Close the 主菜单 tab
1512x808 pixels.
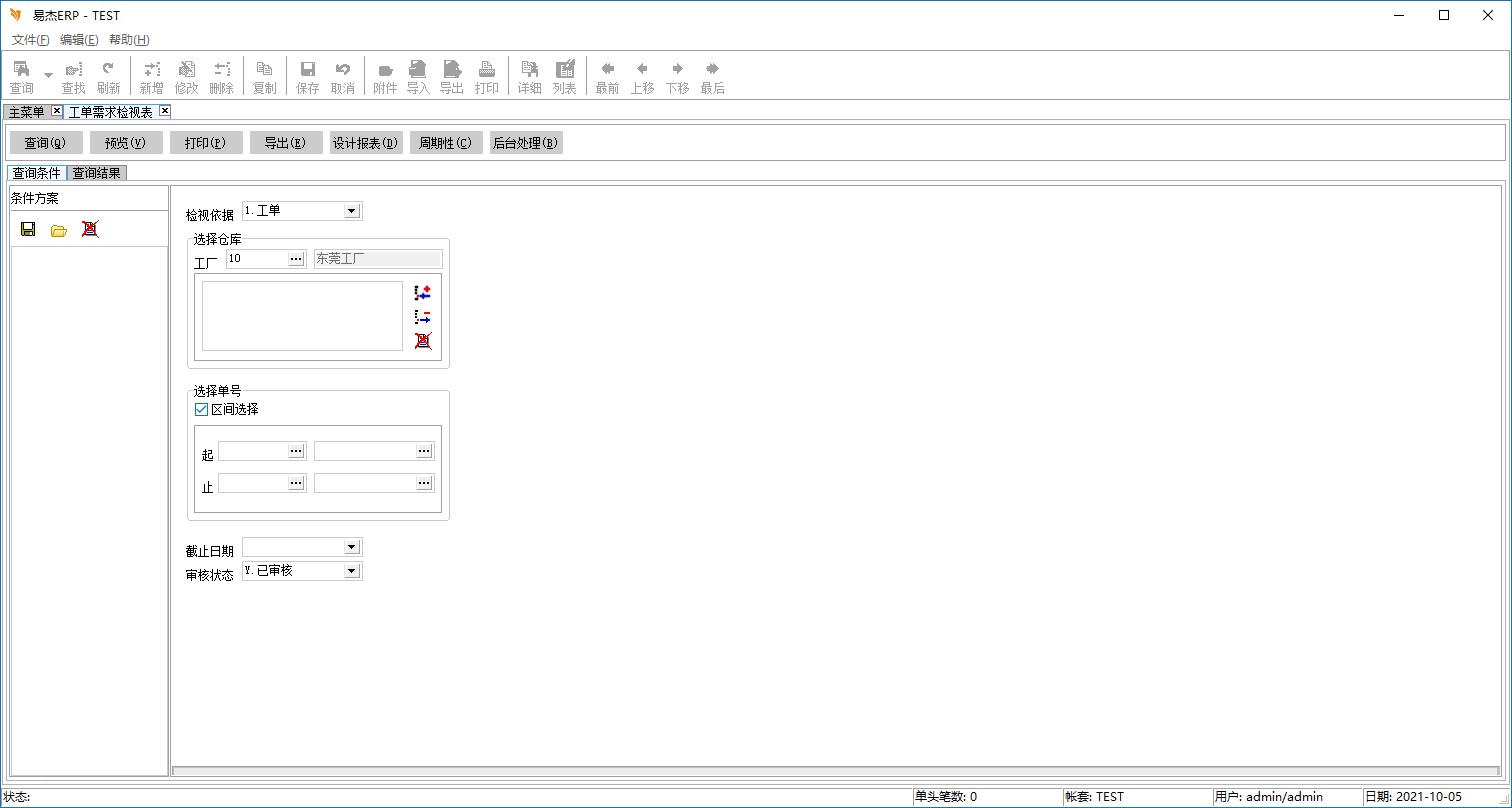coord(57,111)
